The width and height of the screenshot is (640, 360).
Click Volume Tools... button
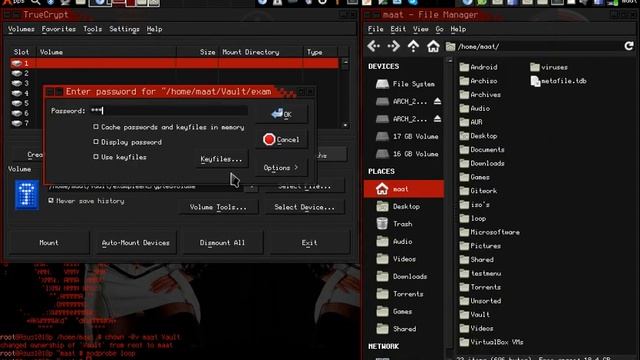[218, 207]
